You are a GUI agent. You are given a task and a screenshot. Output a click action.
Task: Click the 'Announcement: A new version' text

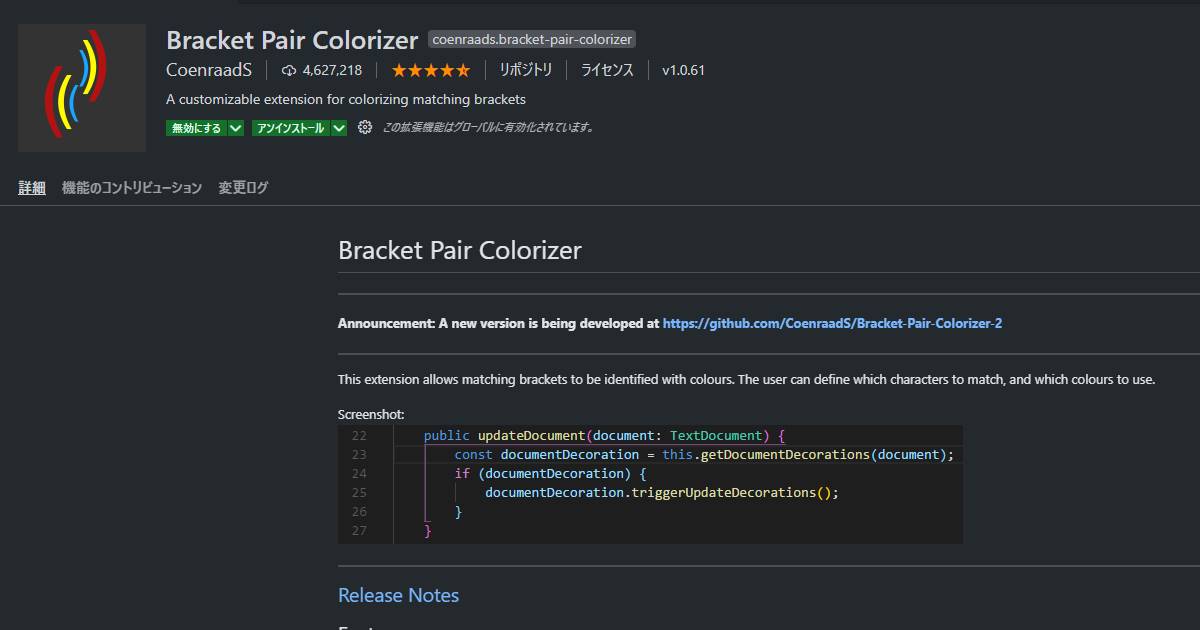point(498,323)
